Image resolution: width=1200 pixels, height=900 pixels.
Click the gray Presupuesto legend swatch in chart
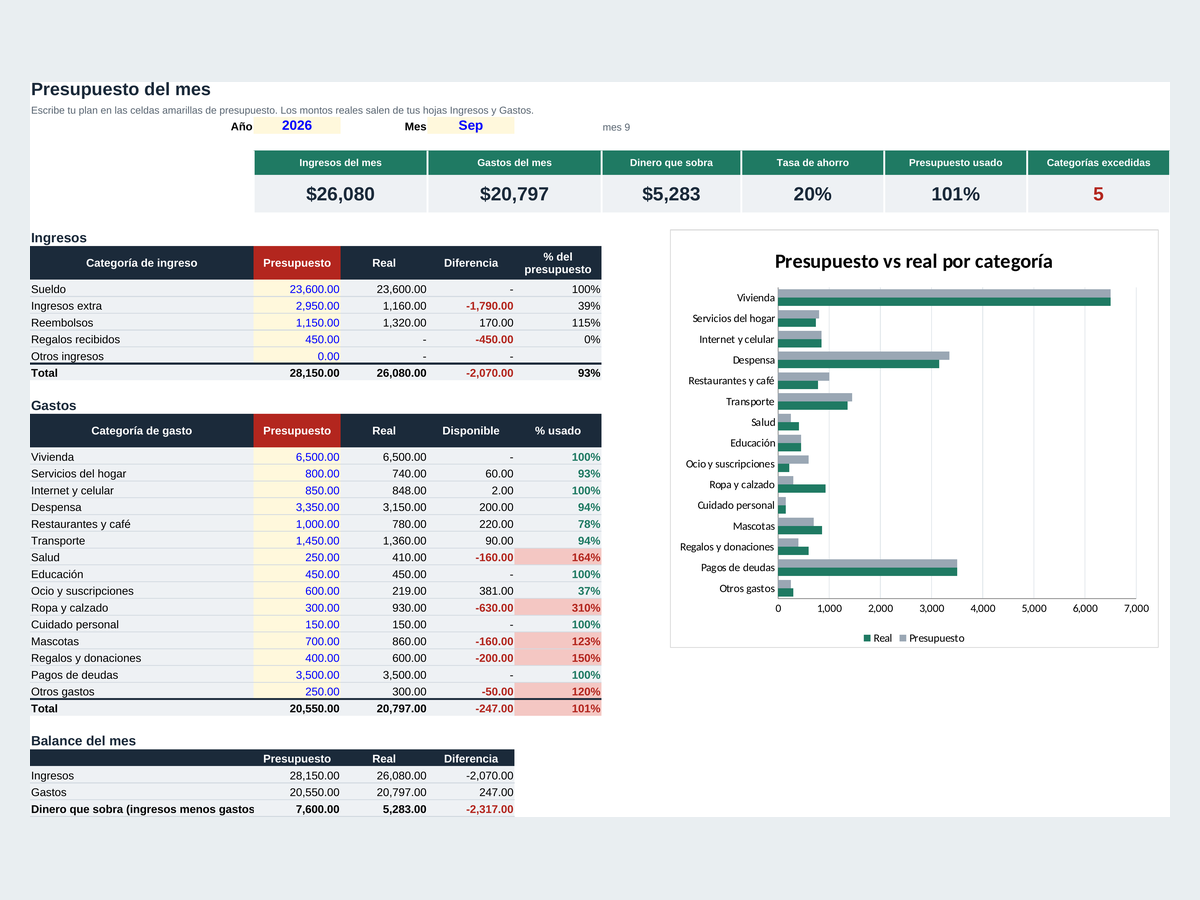[903, 638]
